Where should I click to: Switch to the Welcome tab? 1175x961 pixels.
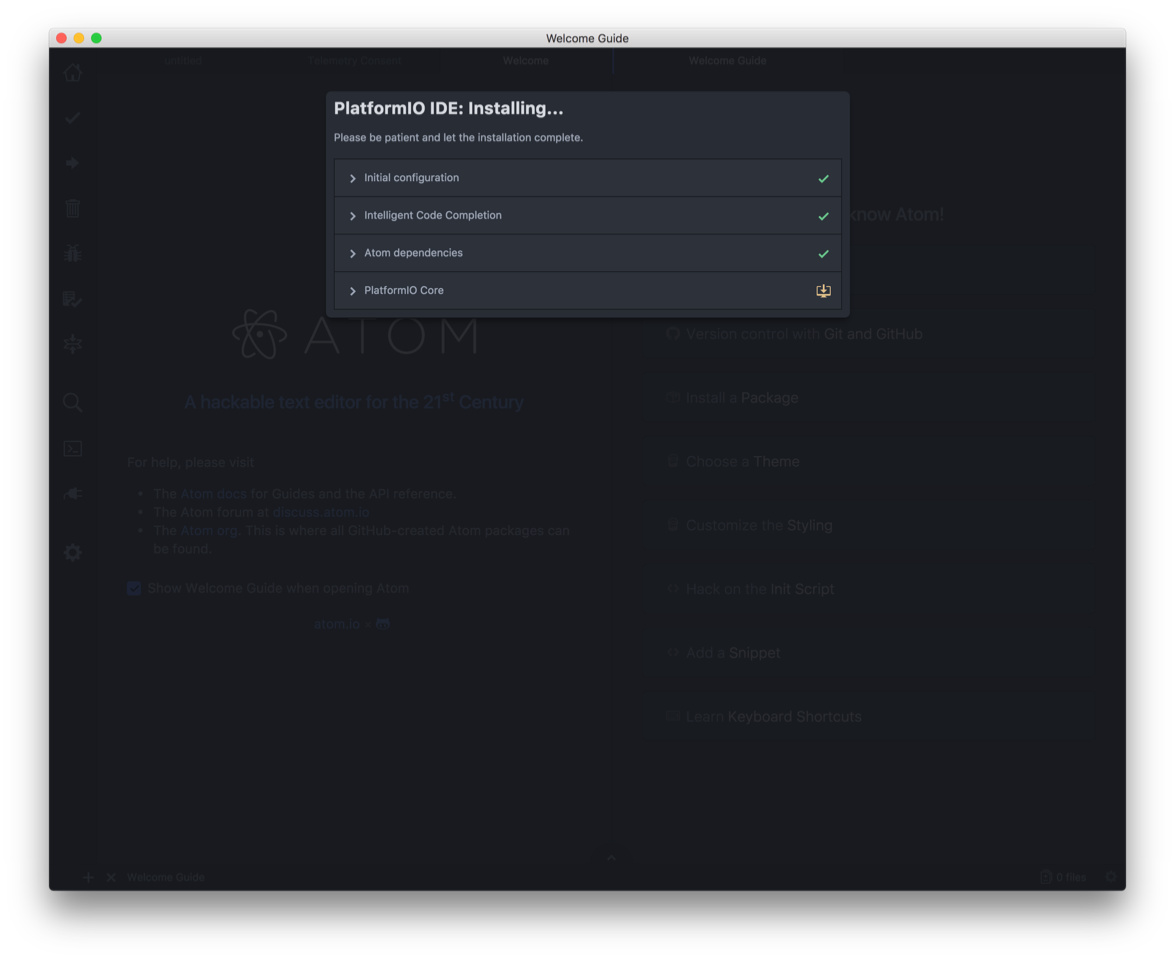pos(526,61)
